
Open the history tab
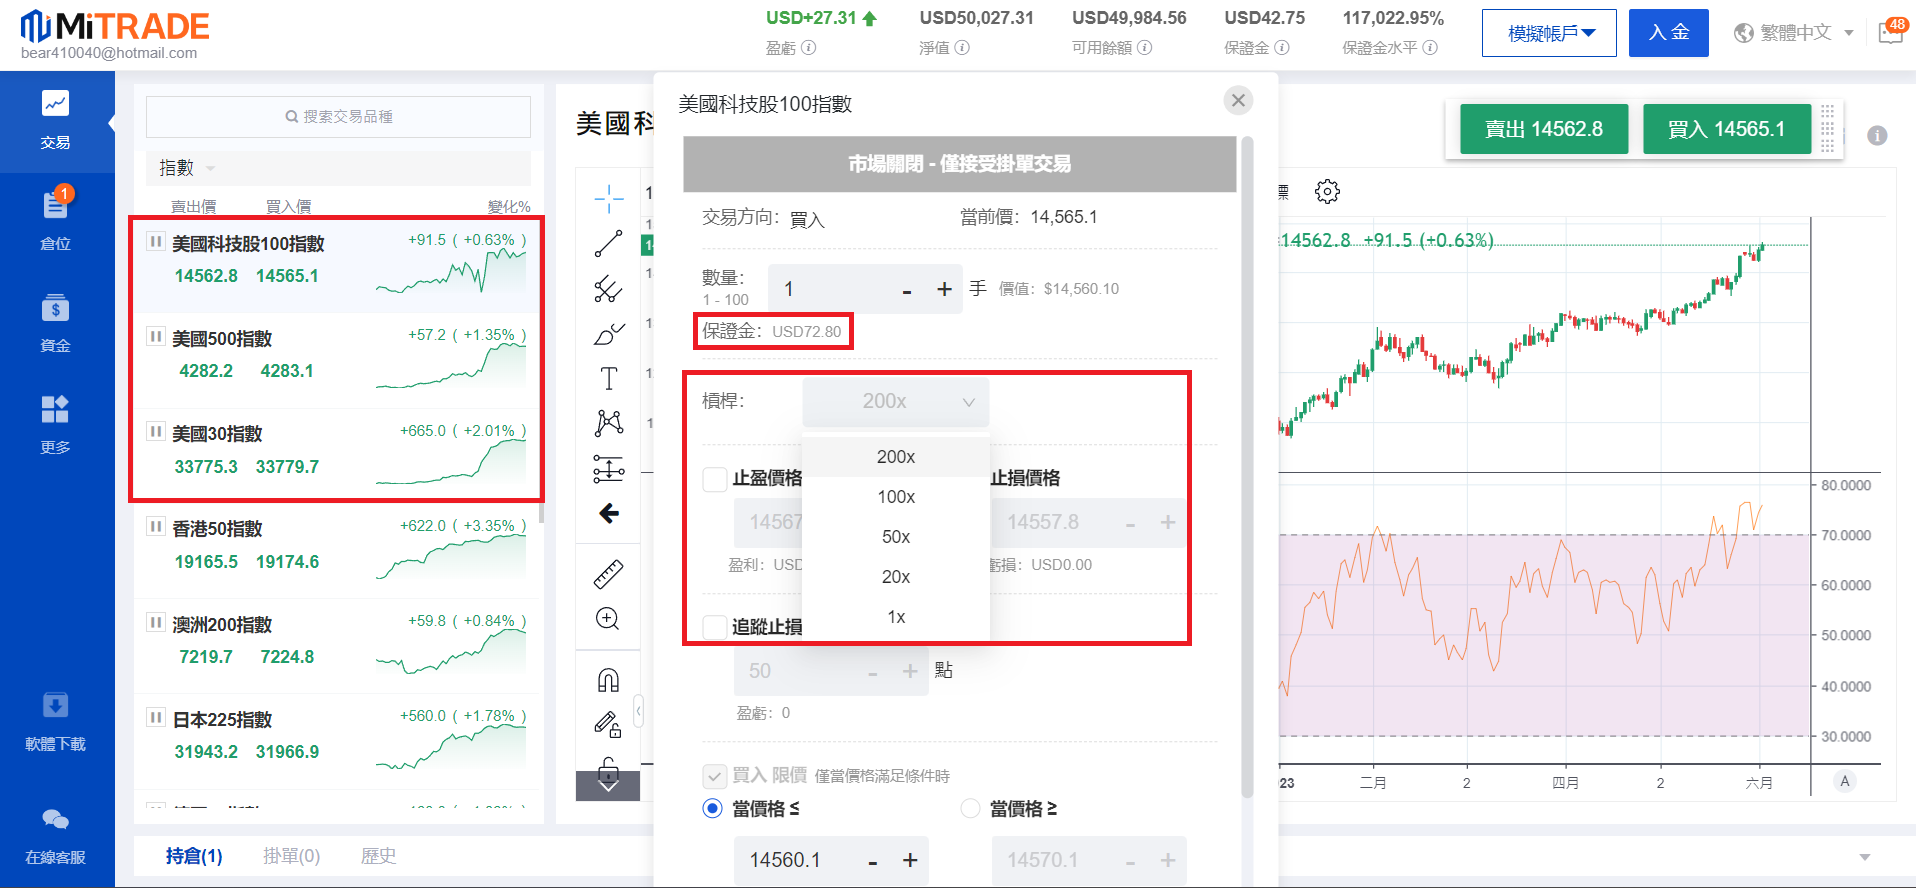378,856
